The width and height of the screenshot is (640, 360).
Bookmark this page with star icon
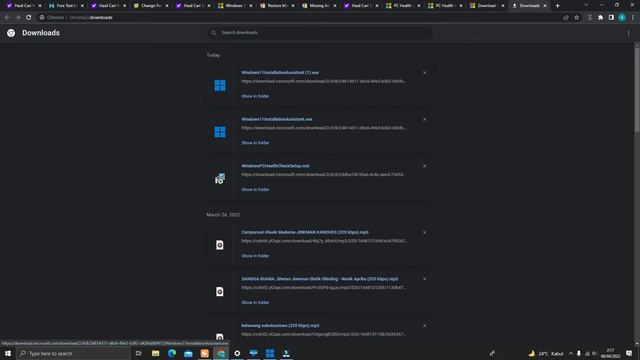(x=577, y=18)
